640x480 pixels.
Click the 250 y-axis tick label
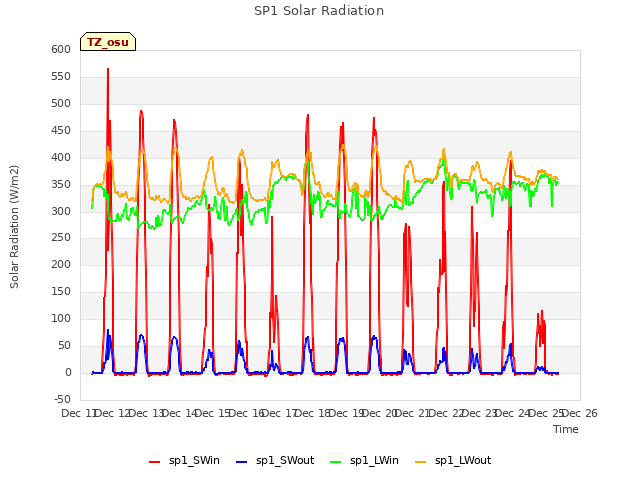tap(61, 238)
